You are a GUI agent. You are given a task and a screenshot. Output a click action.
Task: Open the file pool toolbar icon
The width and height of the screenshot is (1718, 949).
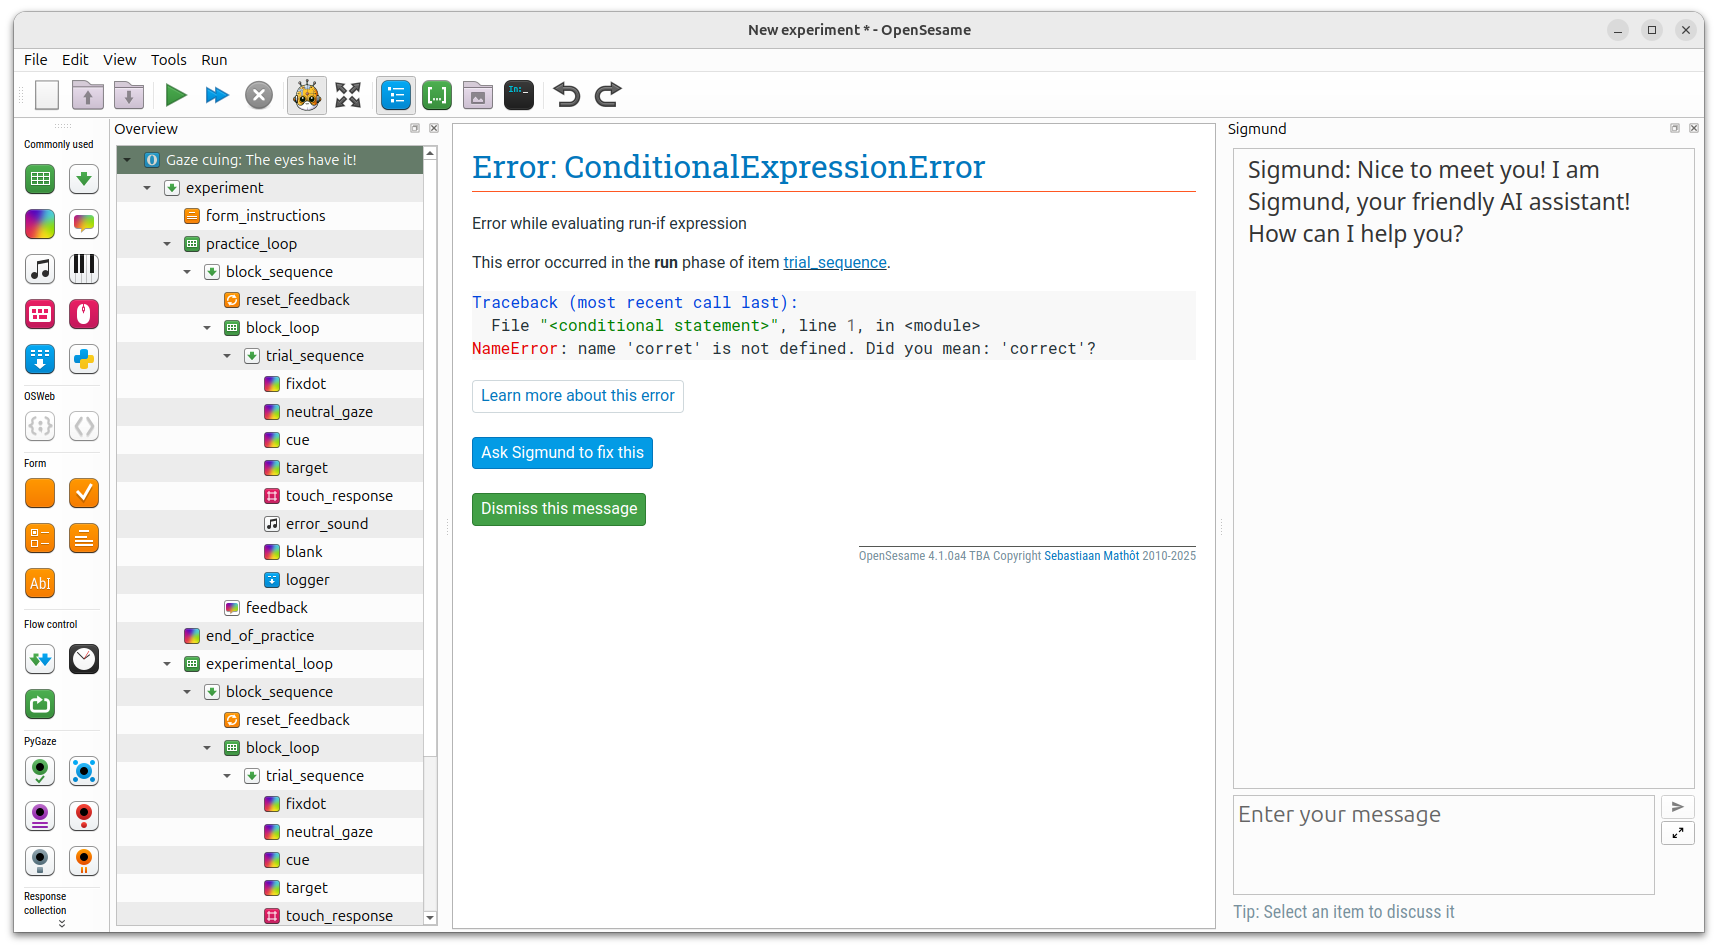(478, 95)
